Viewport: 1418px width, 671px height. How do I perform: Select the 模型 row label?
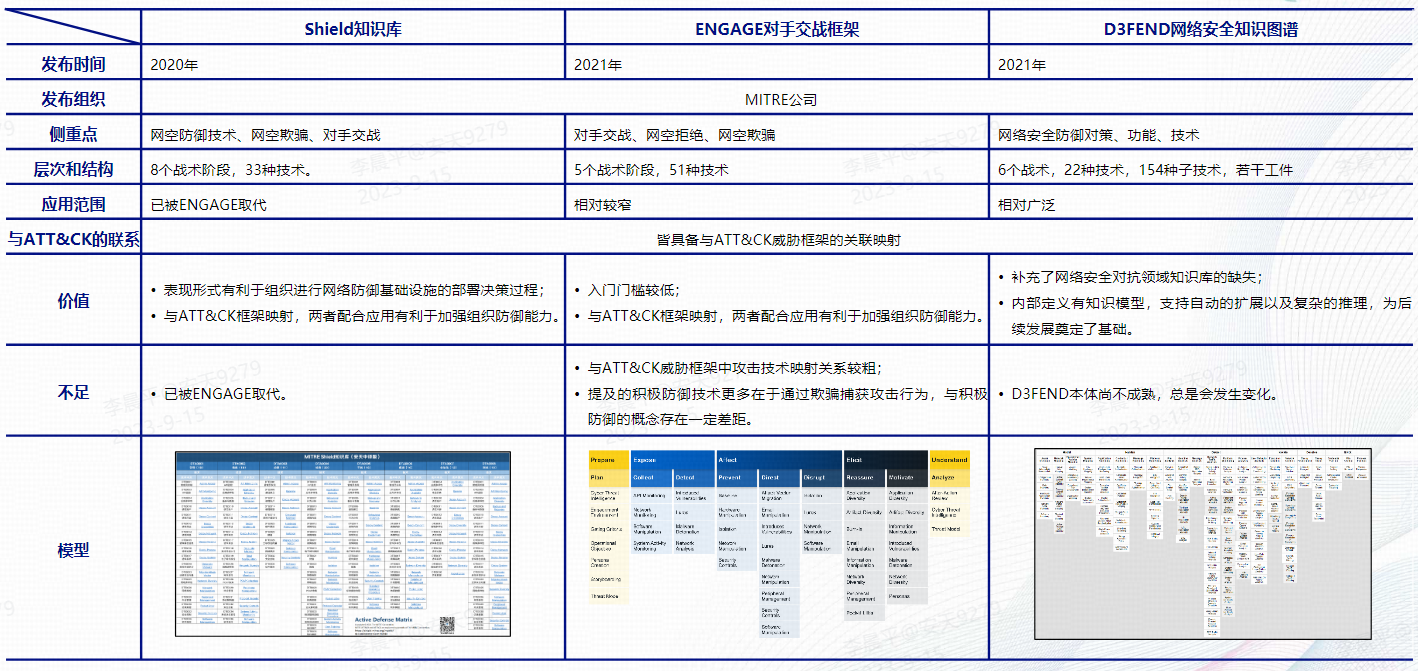[x=73, y=550]
